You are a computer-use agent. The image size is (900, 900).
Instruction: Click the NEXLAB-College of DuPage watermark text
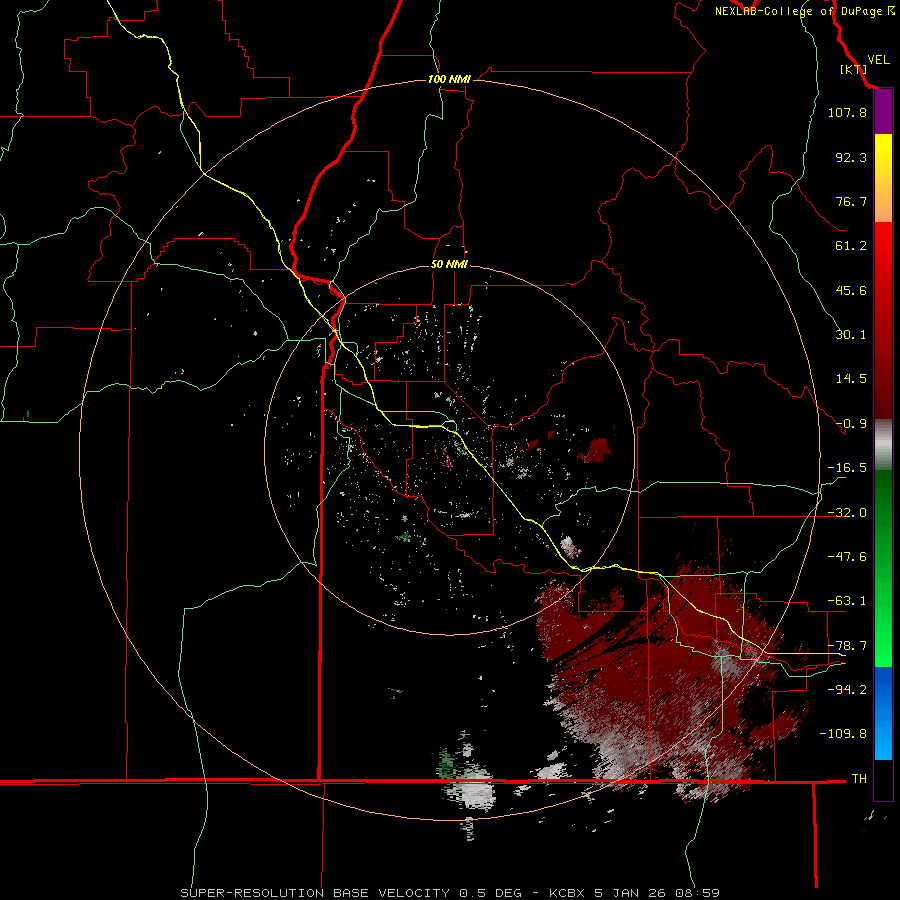pos(804,11)
